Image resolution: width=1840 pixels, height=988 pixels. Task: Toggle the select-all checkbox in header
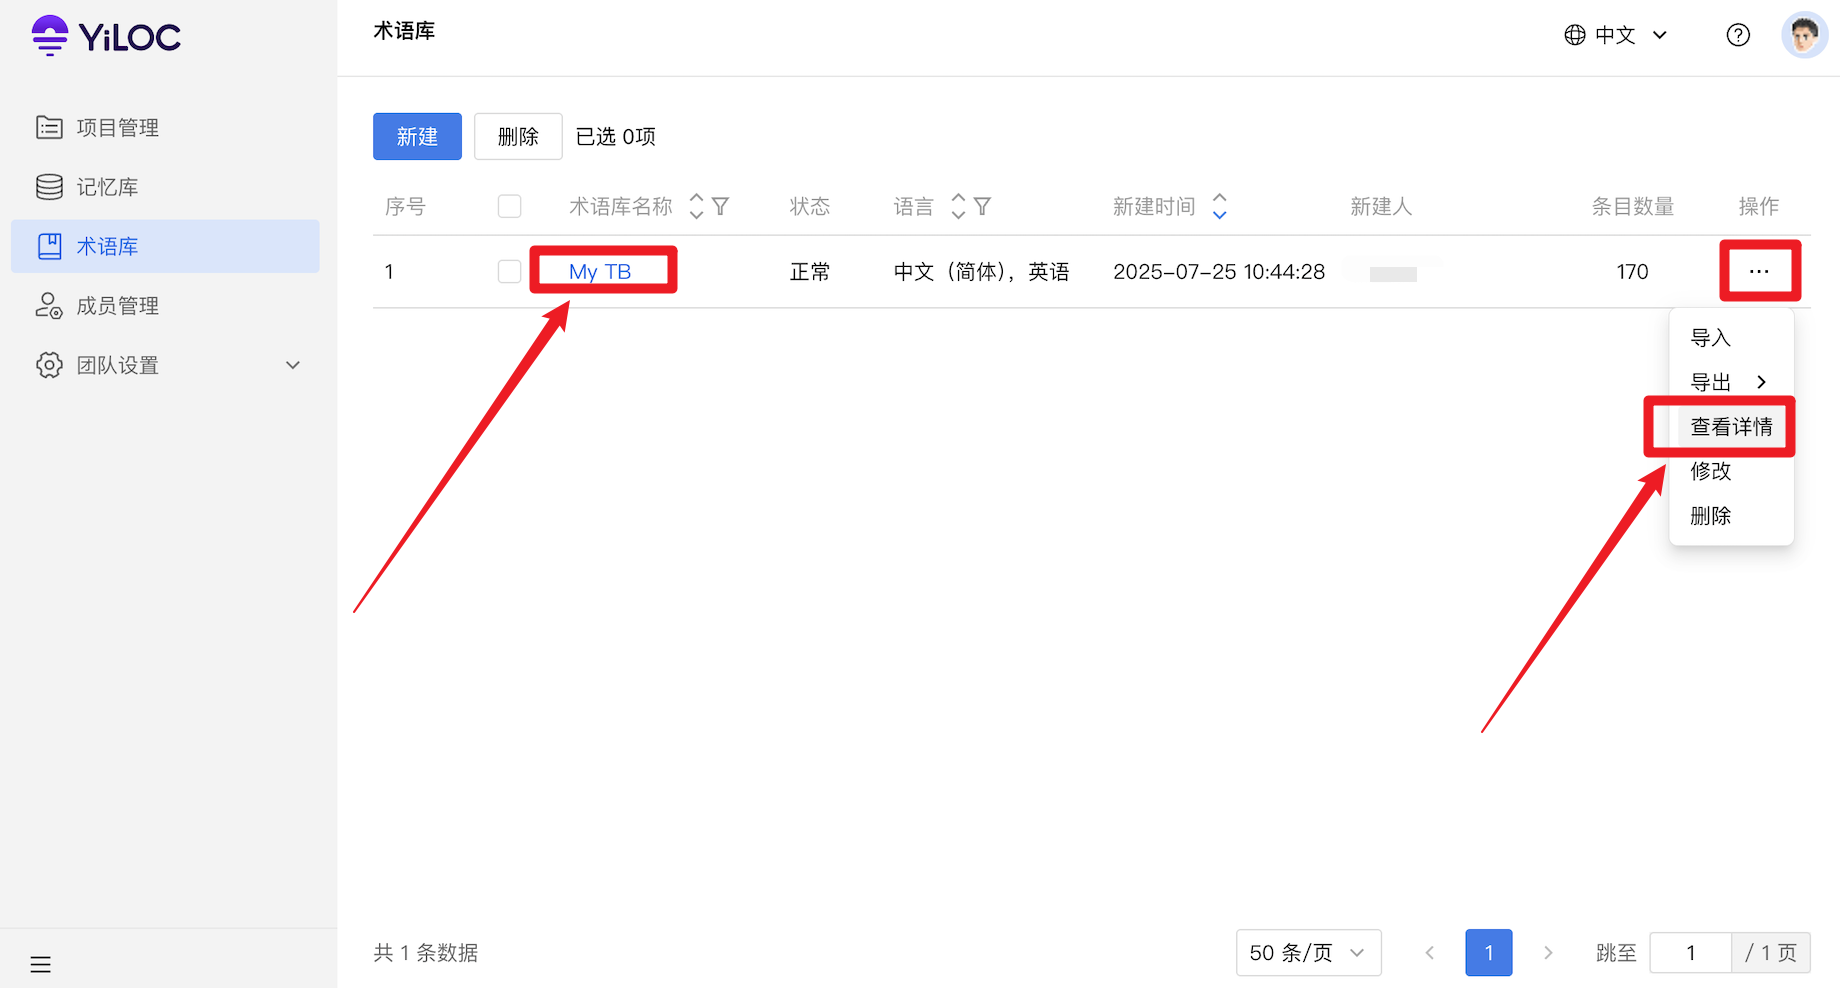click(509, 206)
